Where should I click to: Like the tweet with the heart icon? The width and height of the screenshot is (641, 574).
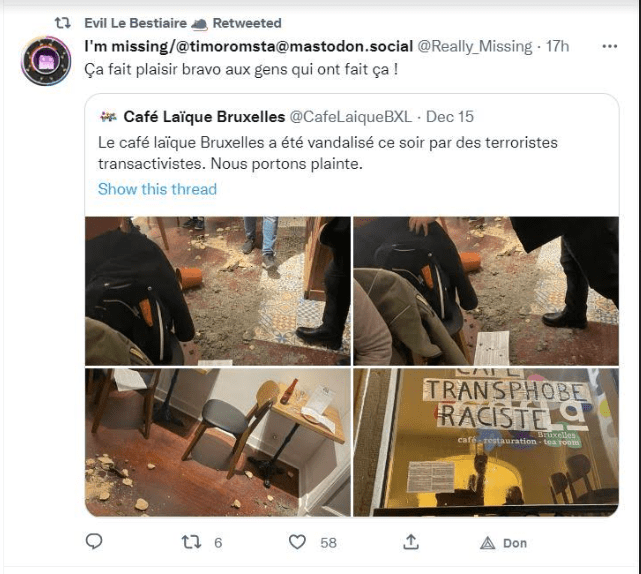pos(297,542)
